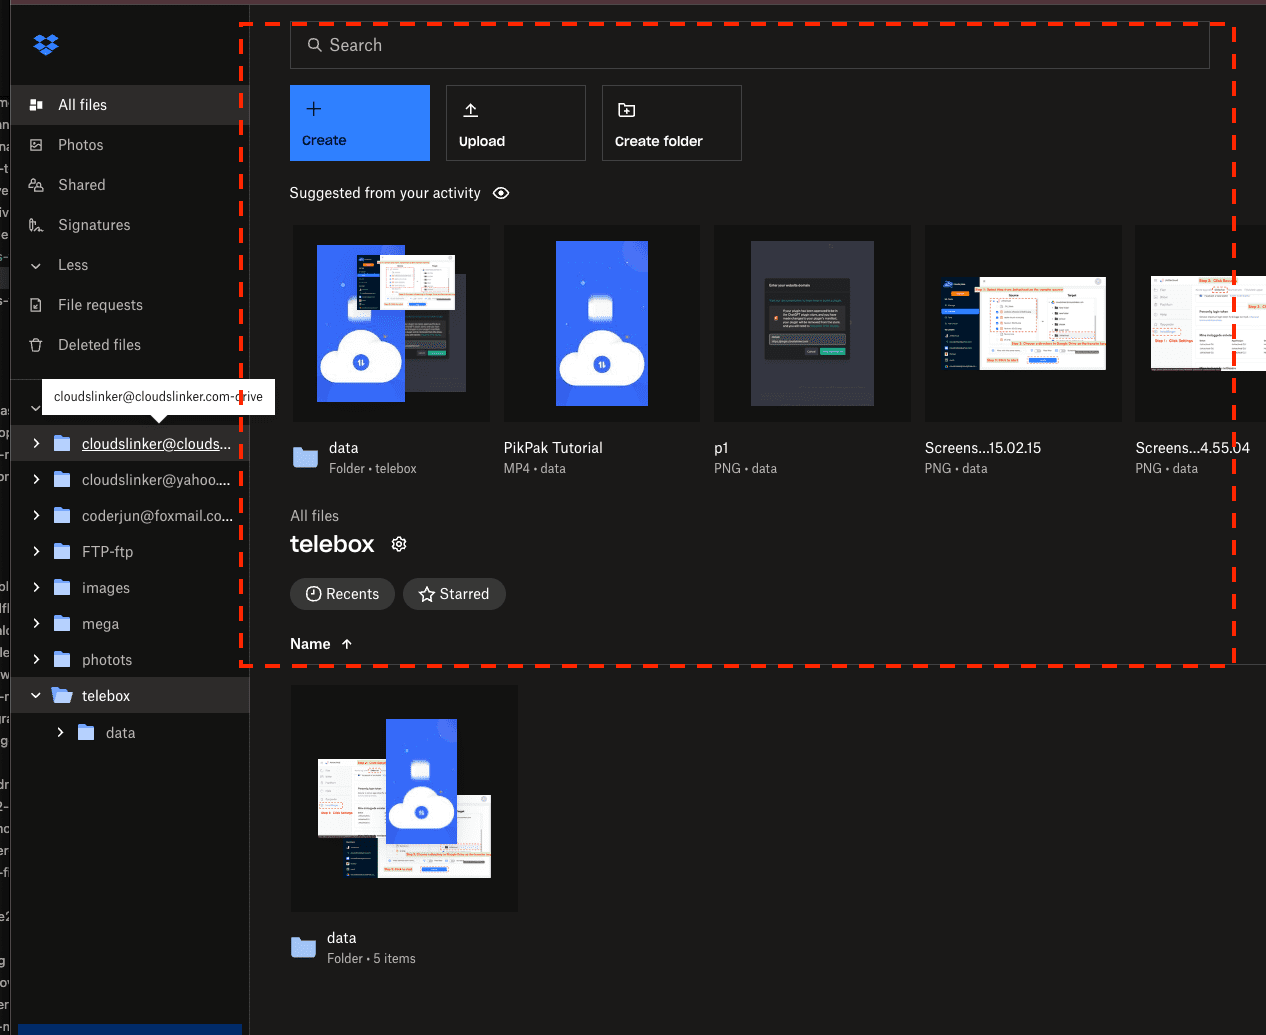Viewport: 1266px width, 1035px height.
Task: Expand coderjun@foxmail.co... folder chevron
Action: coord(36,516)
